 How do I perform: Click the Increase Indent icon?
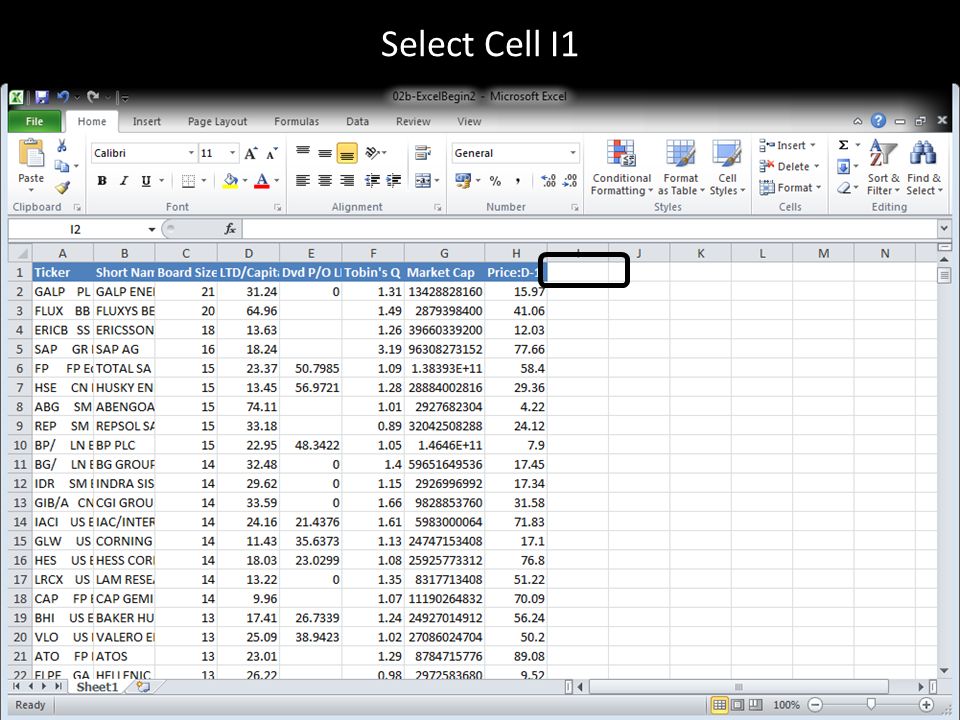click(x=394, y=181)
